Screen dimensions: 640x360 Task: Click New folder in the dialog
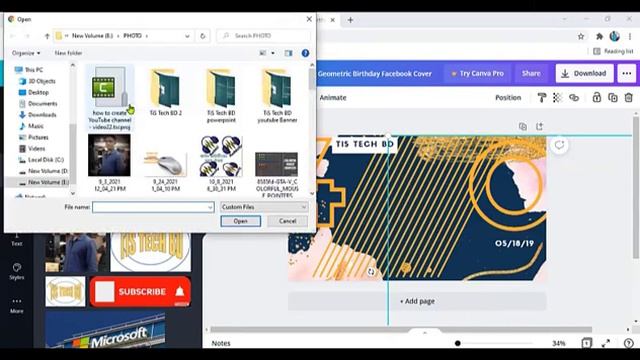click(x=68, y=53)
